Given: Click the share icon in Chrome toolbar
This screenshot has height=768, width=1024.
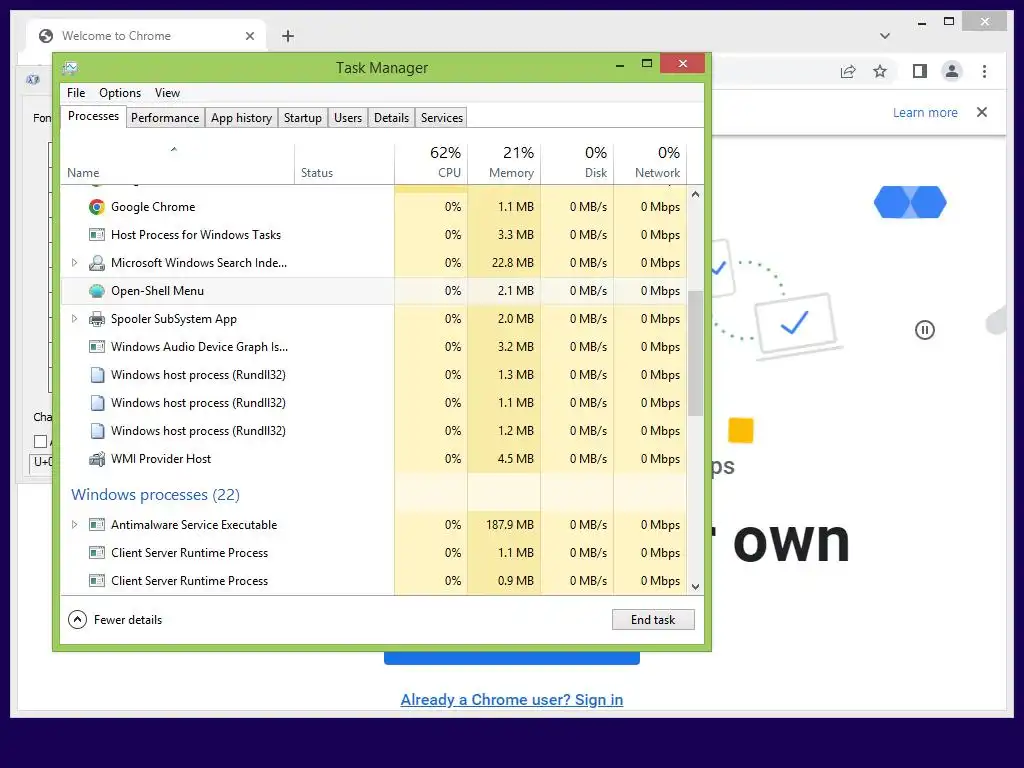Looking at the screenshot, I should (x=848, y=71).
